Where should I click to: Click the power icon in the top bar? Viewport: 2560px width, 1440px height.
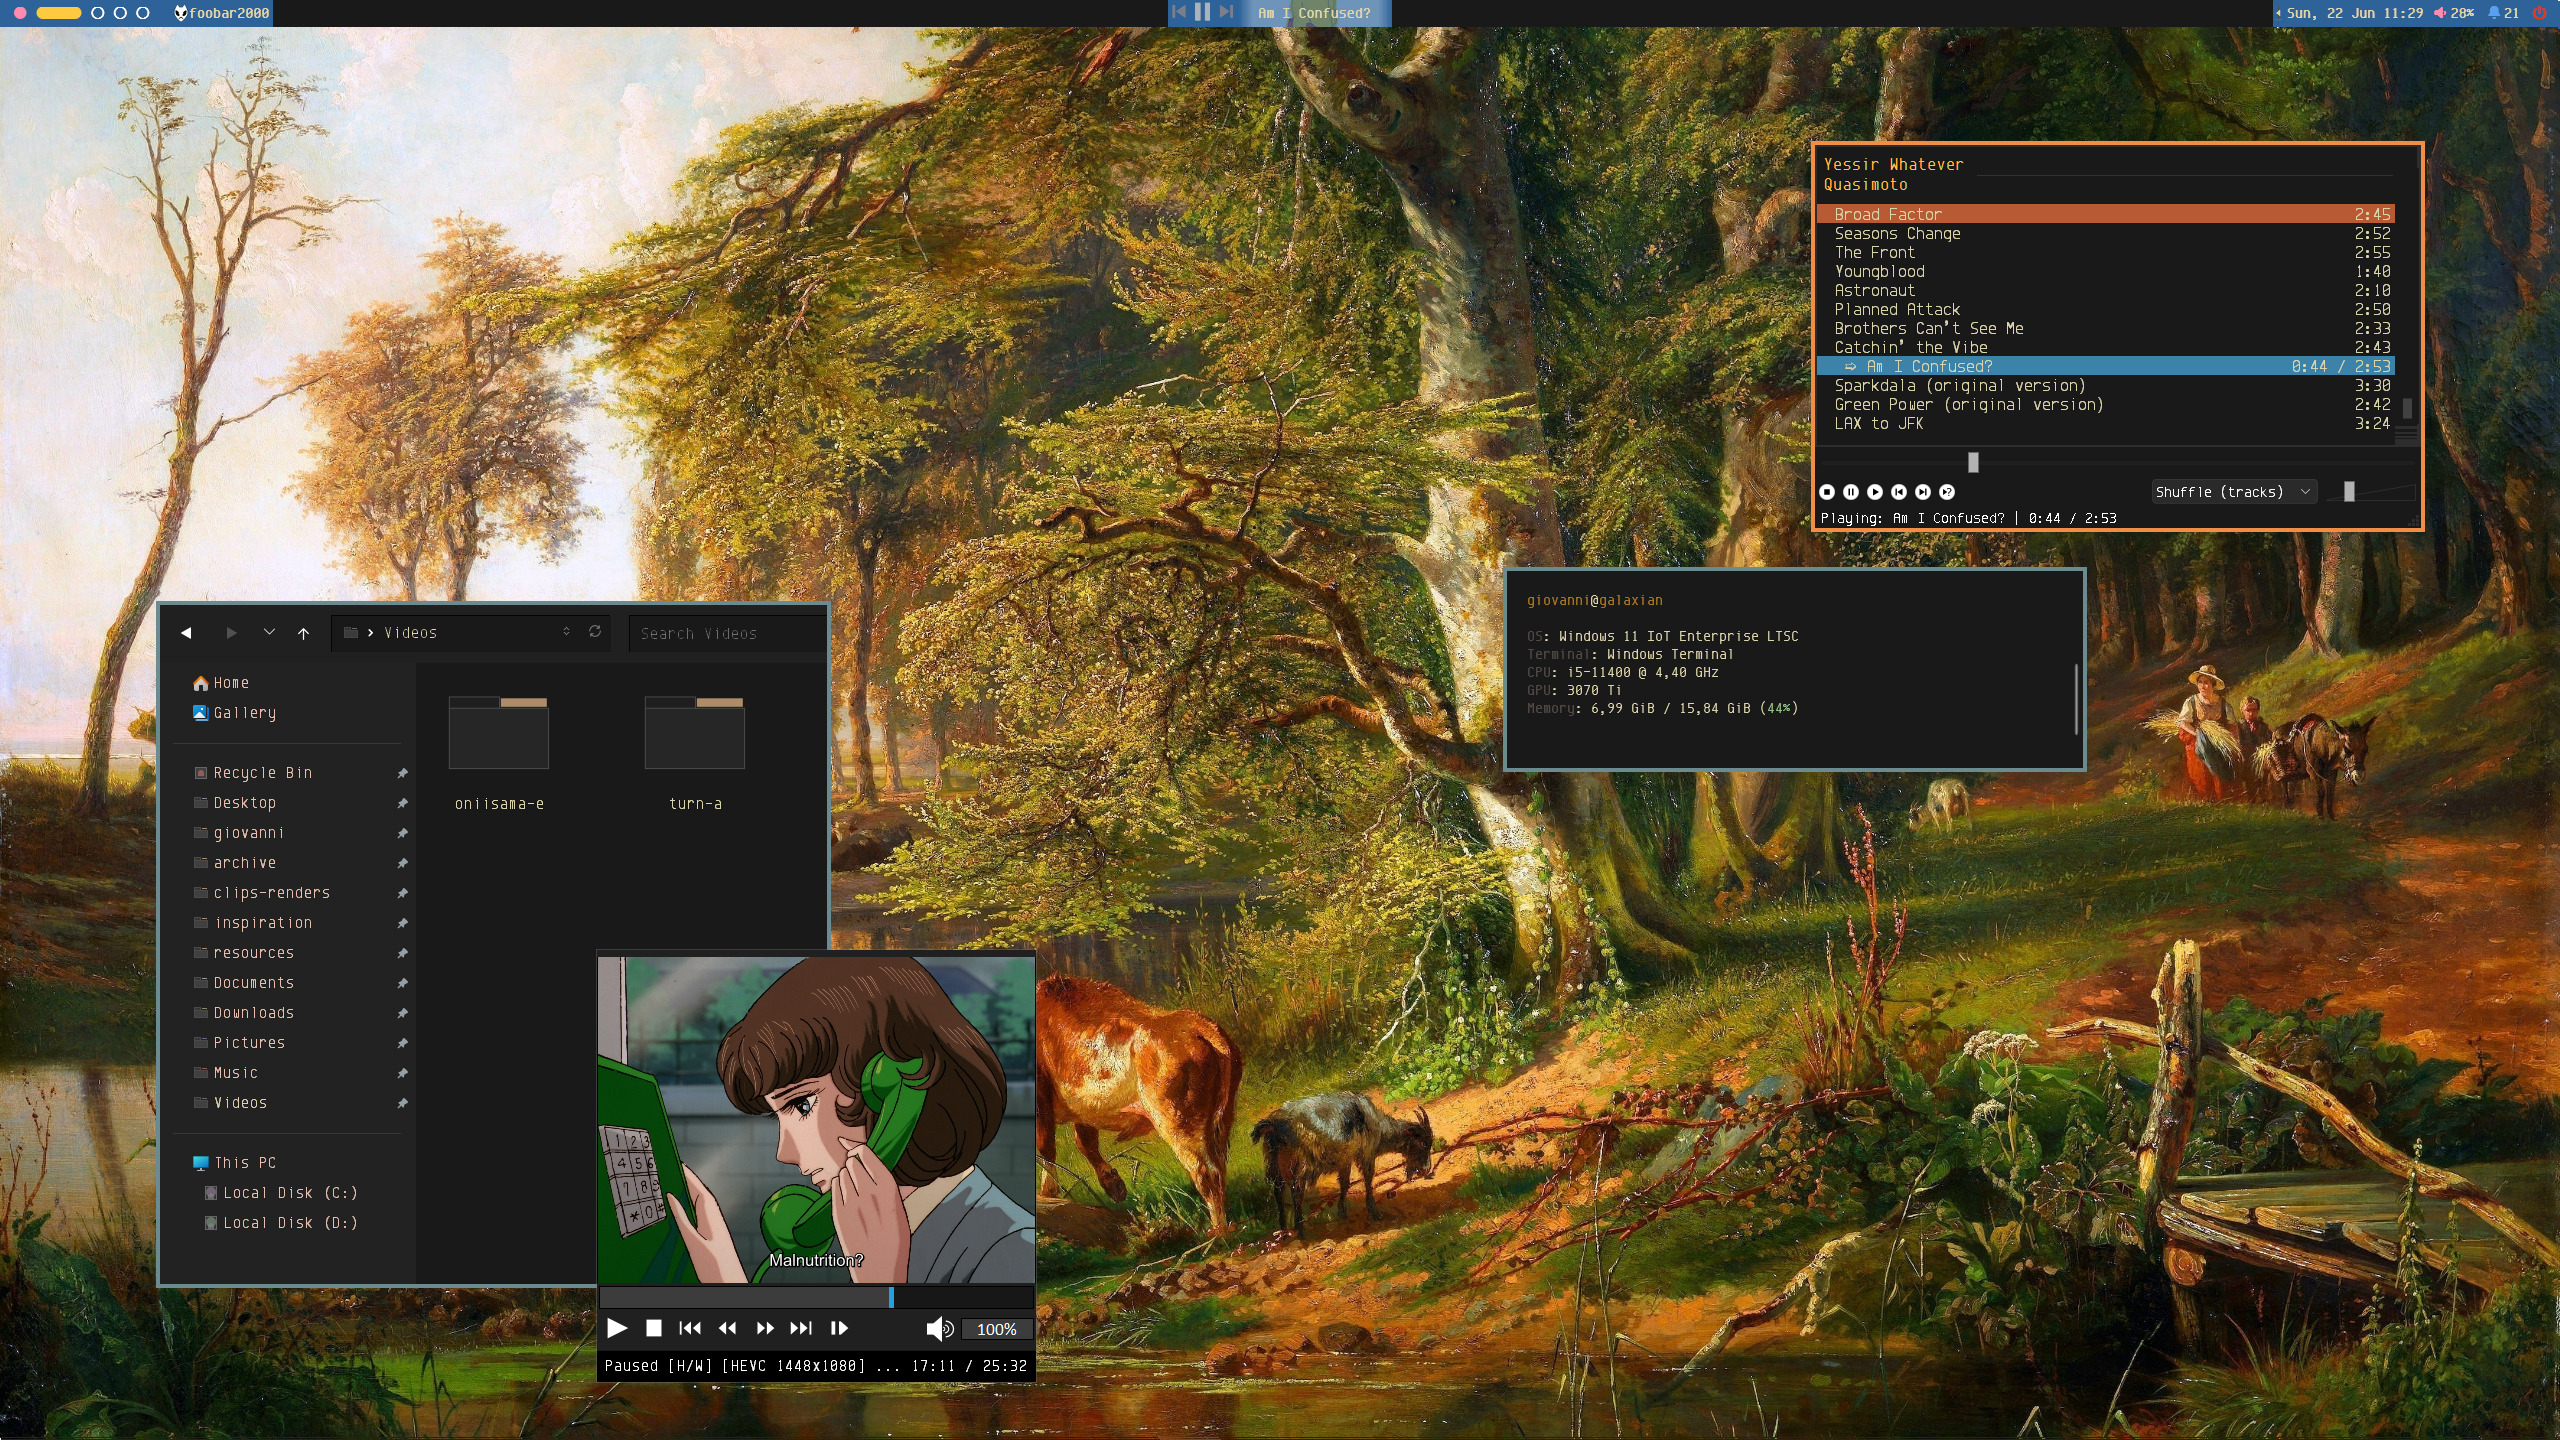2539,13
